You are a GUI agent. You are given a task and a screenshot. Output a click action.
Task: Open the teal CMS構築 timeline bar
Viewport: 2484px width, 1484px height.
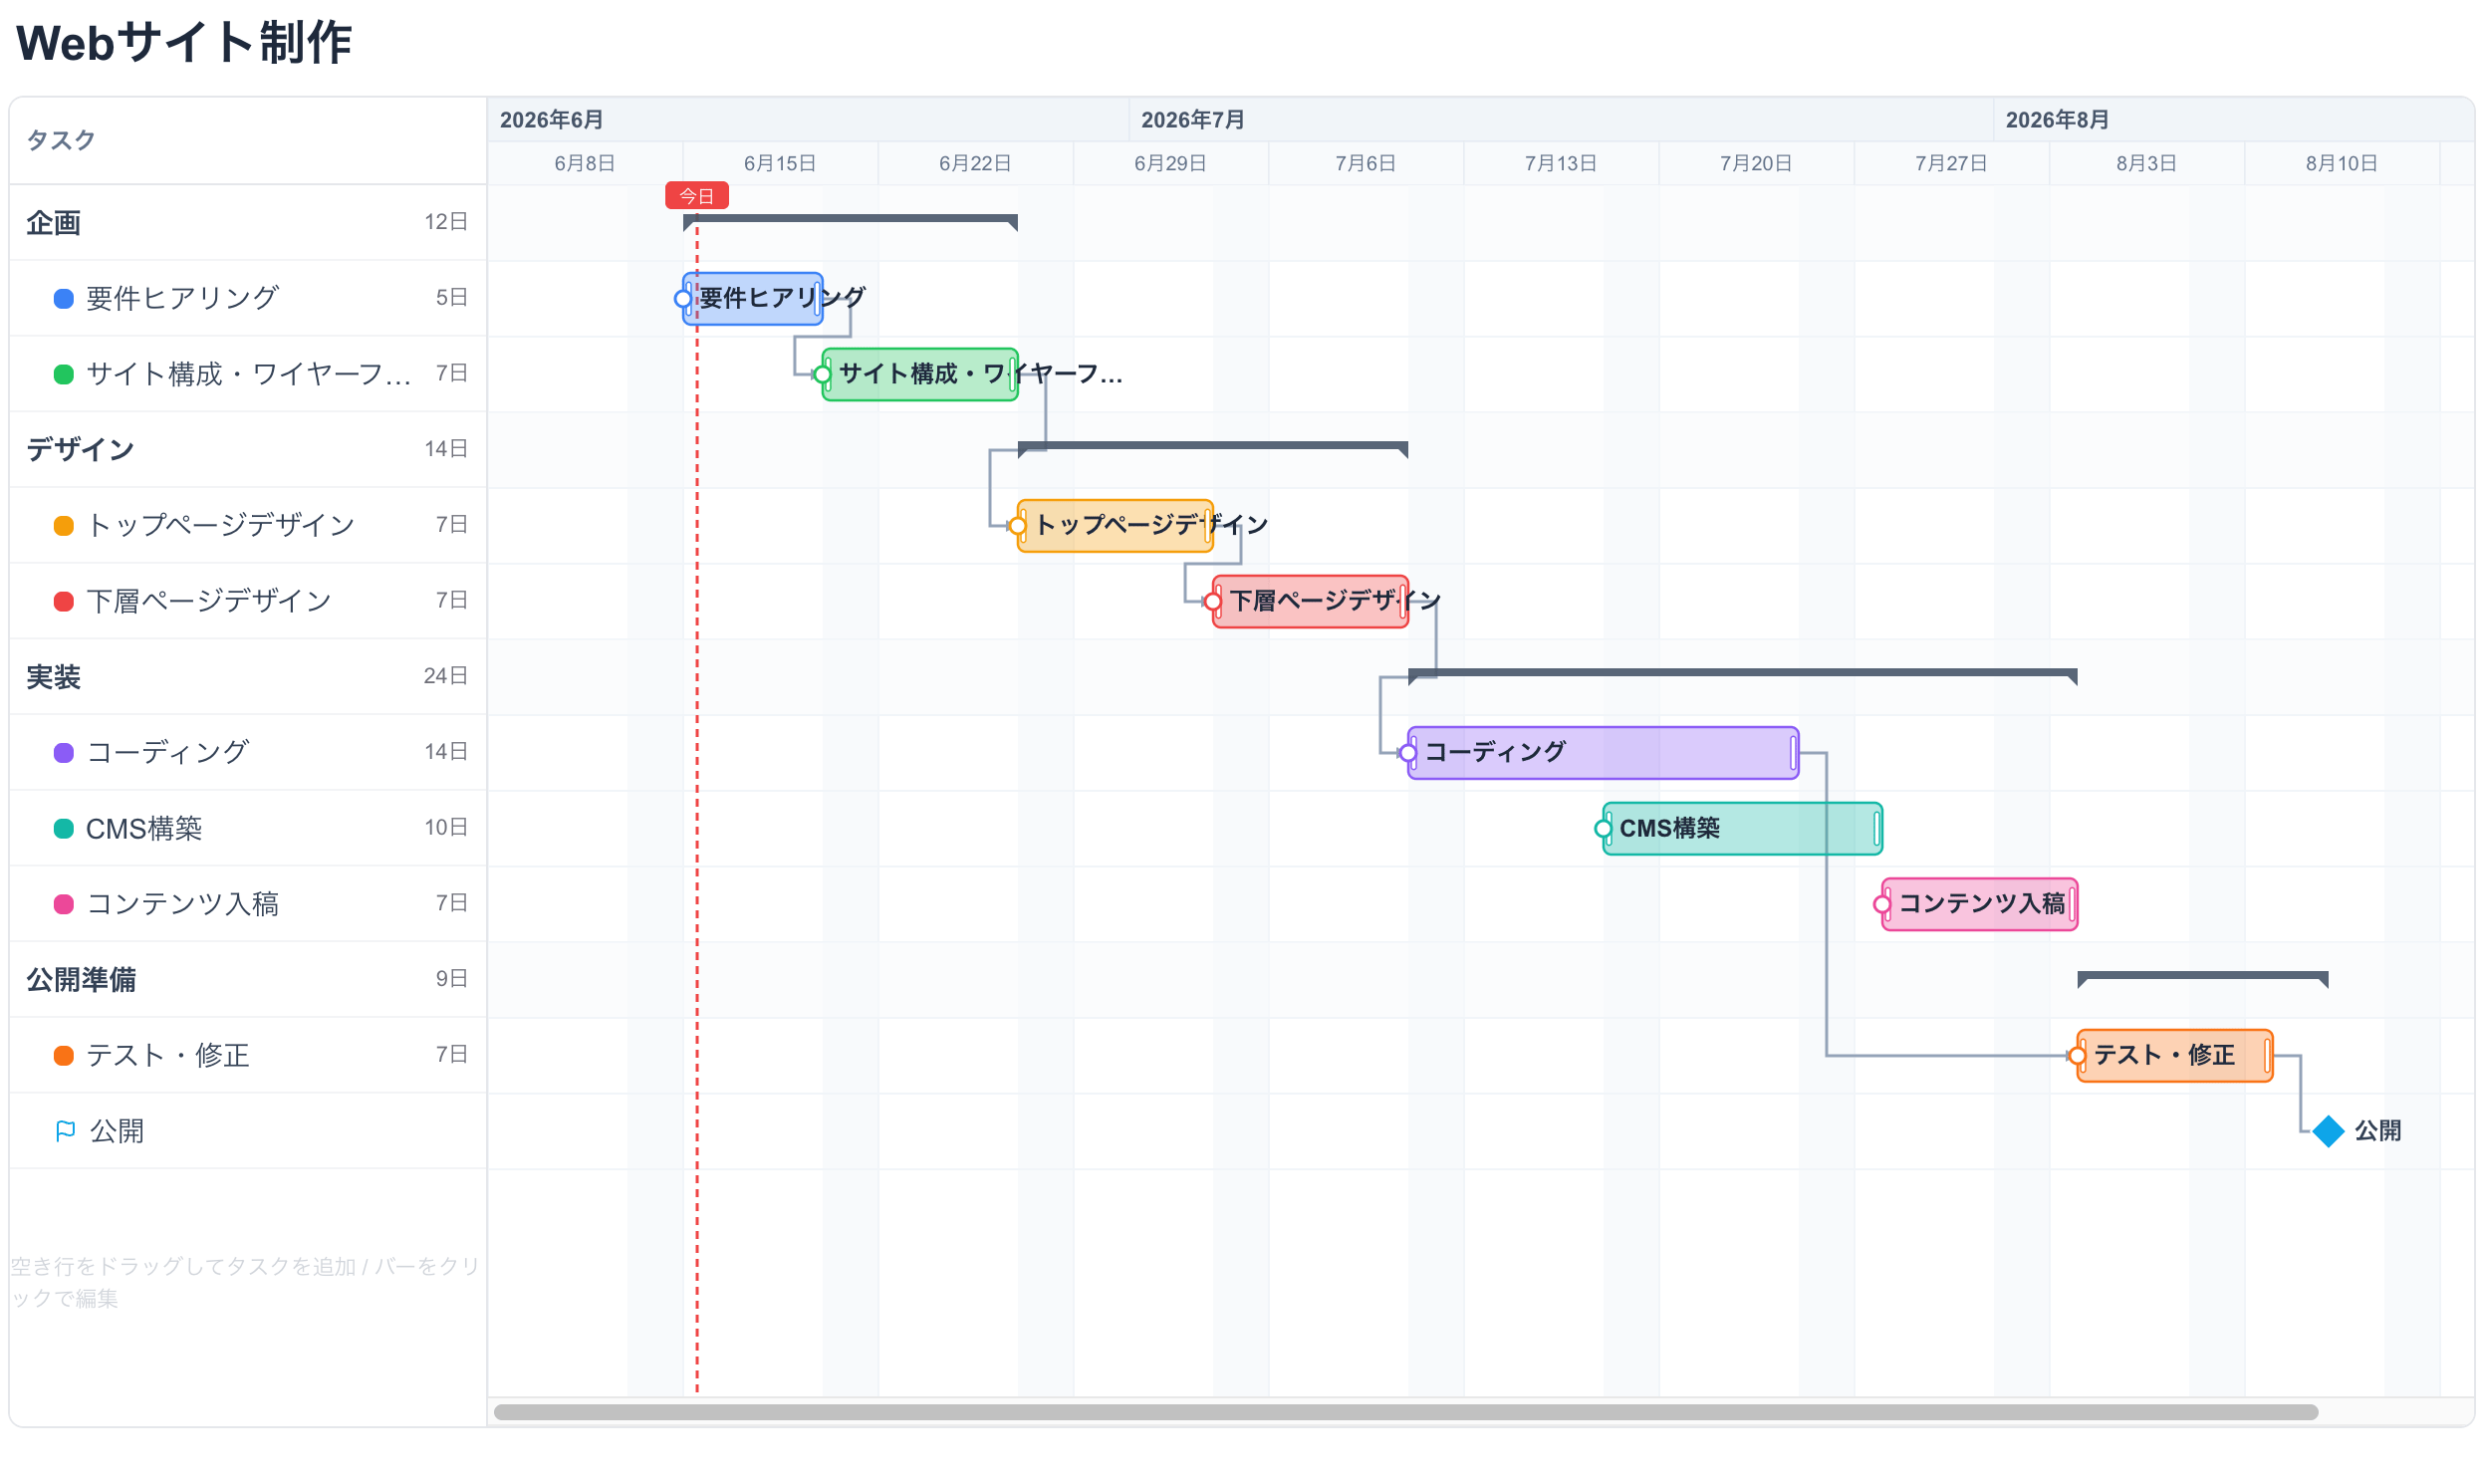(1742, 828)
